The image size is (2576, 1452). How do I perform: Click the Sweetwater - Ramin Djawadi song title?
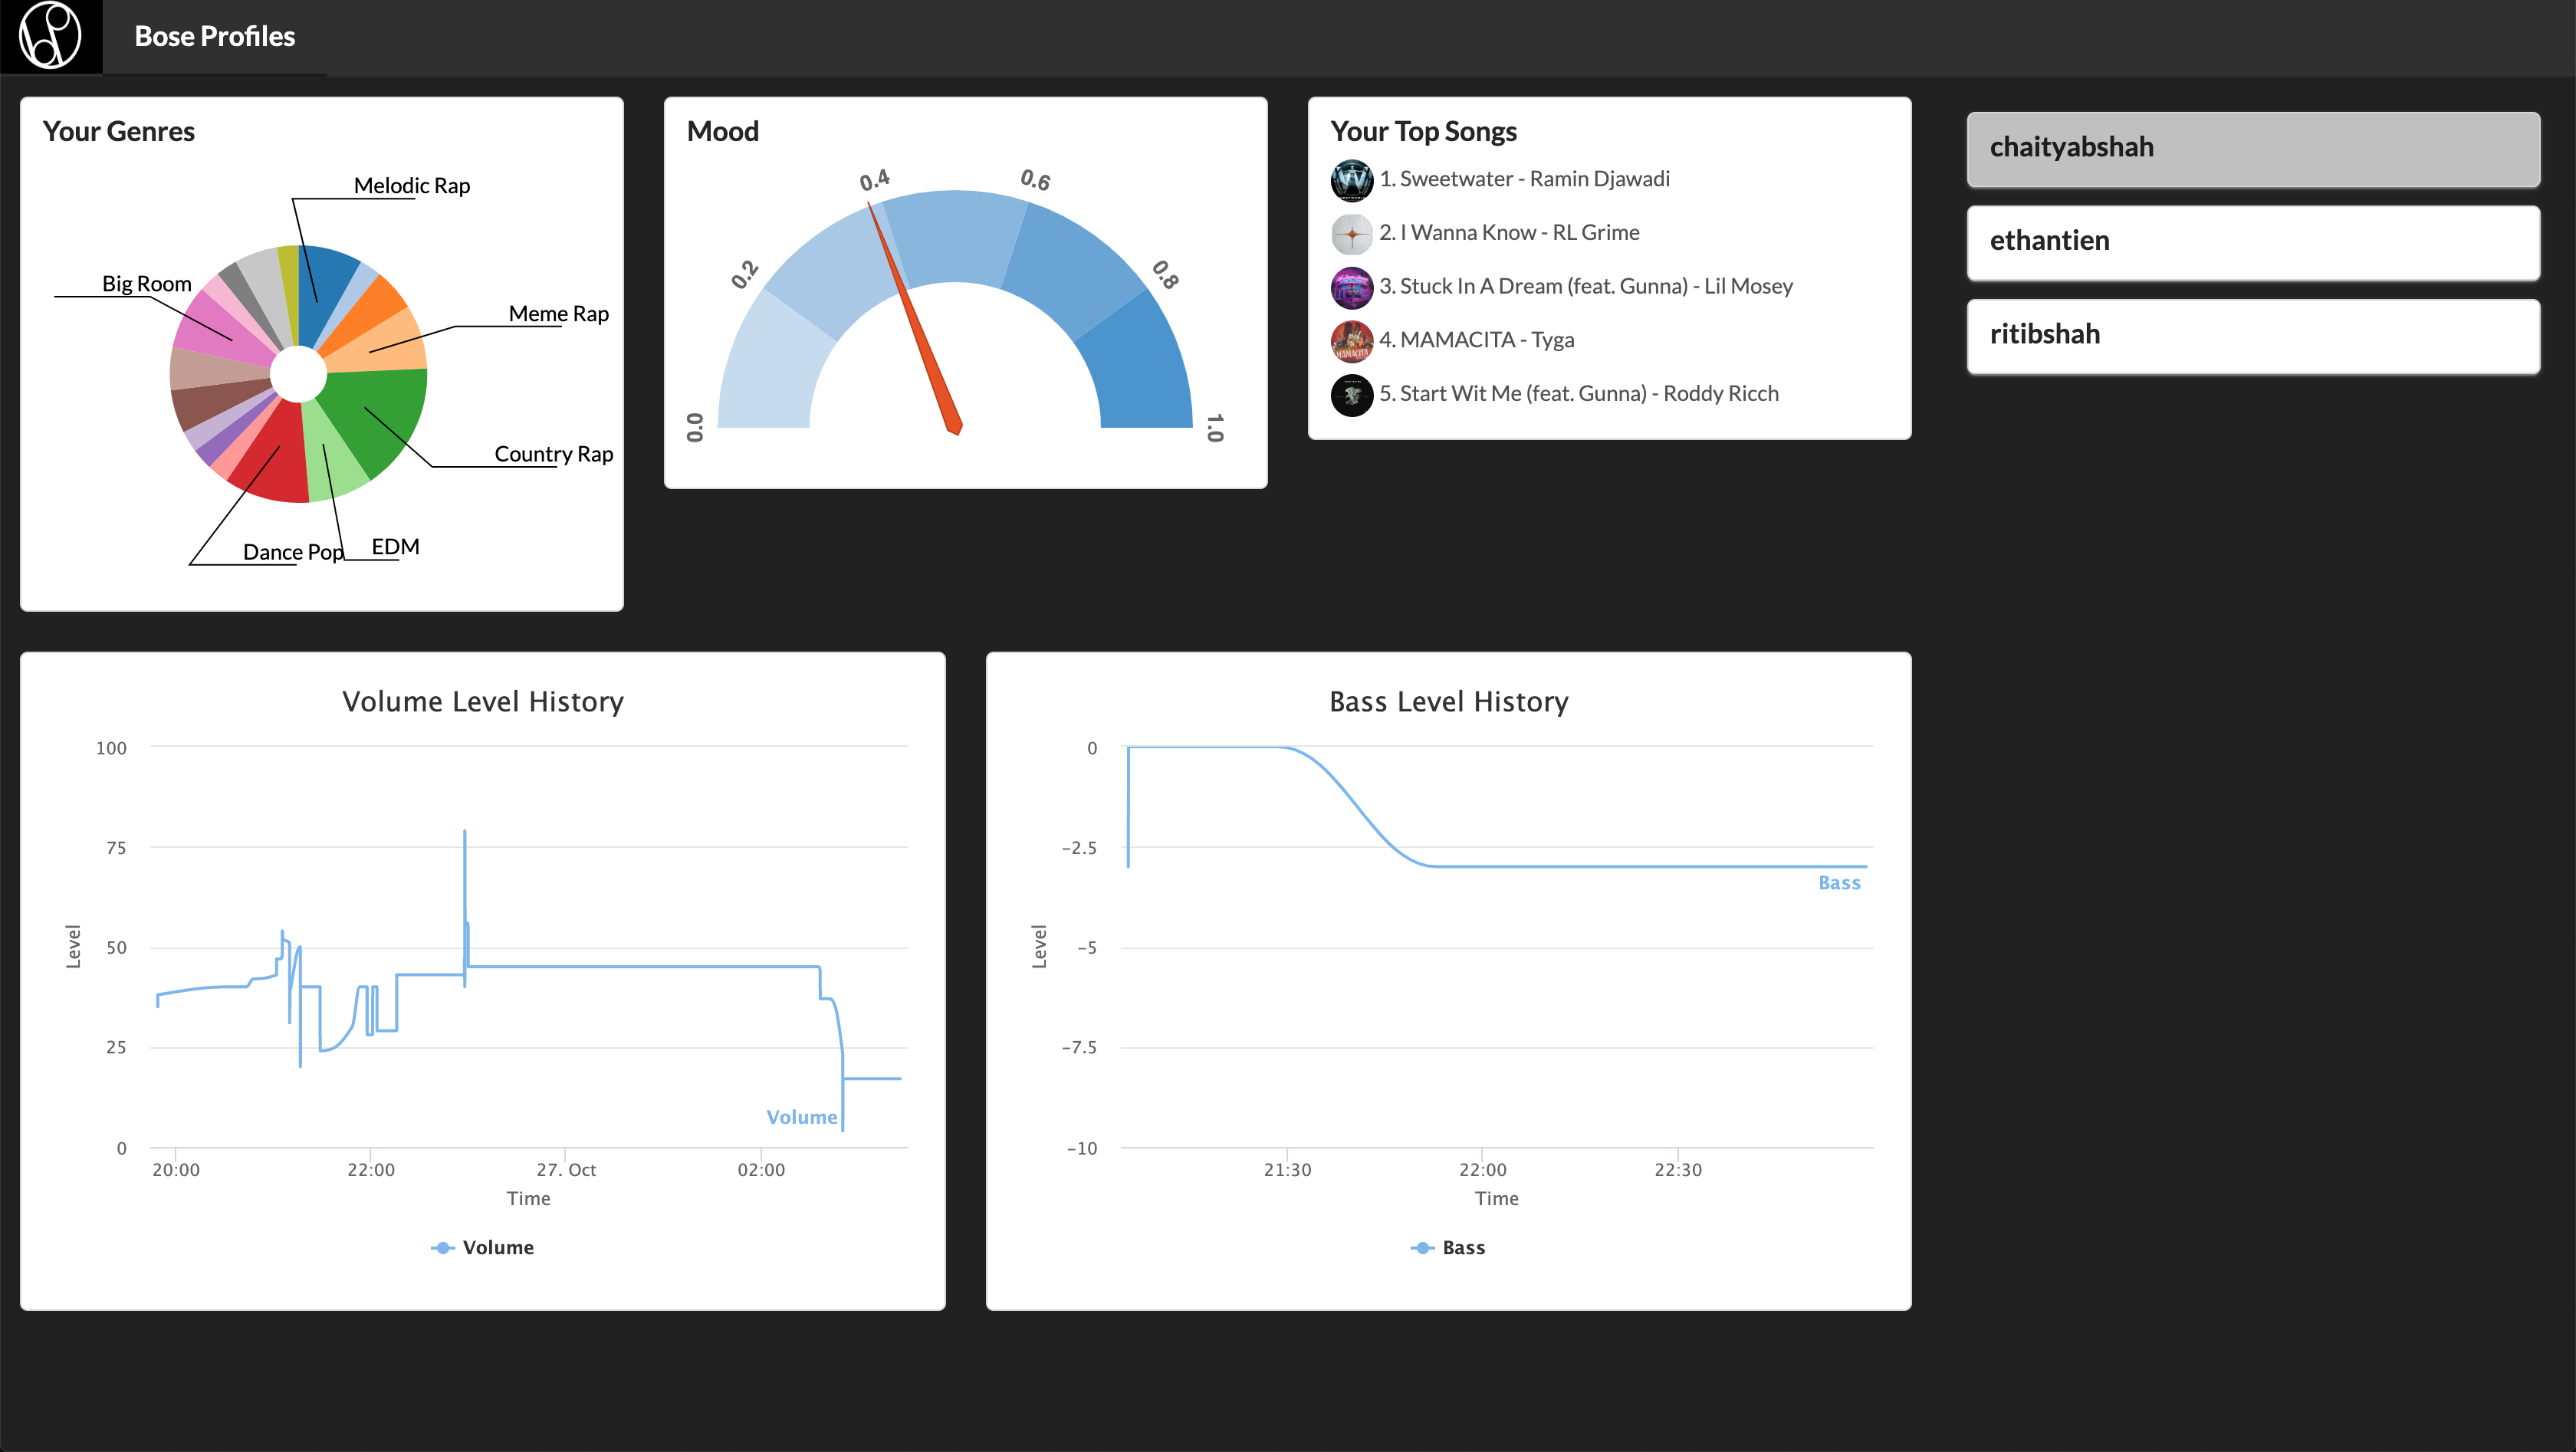point(1524,179)
